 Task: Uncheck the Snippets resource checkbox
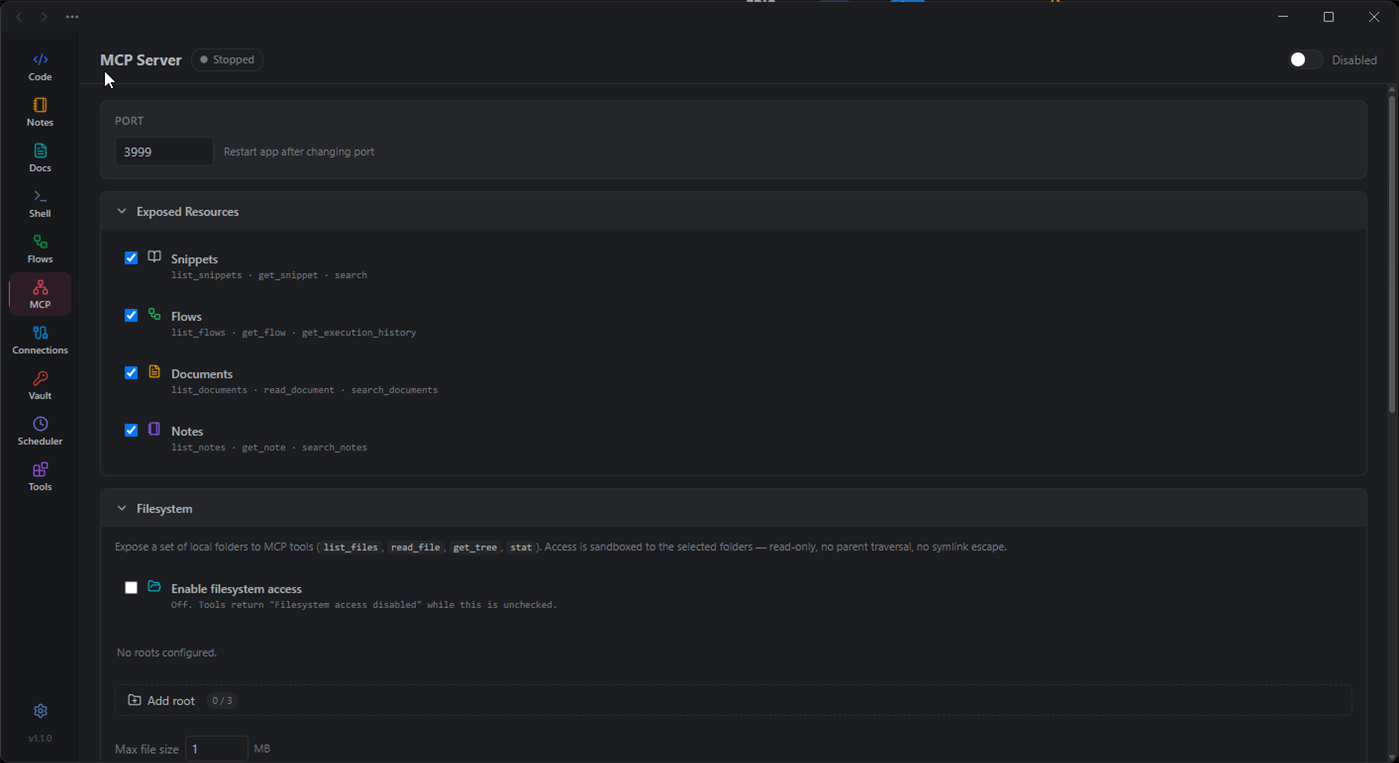[x=131, y=258]
